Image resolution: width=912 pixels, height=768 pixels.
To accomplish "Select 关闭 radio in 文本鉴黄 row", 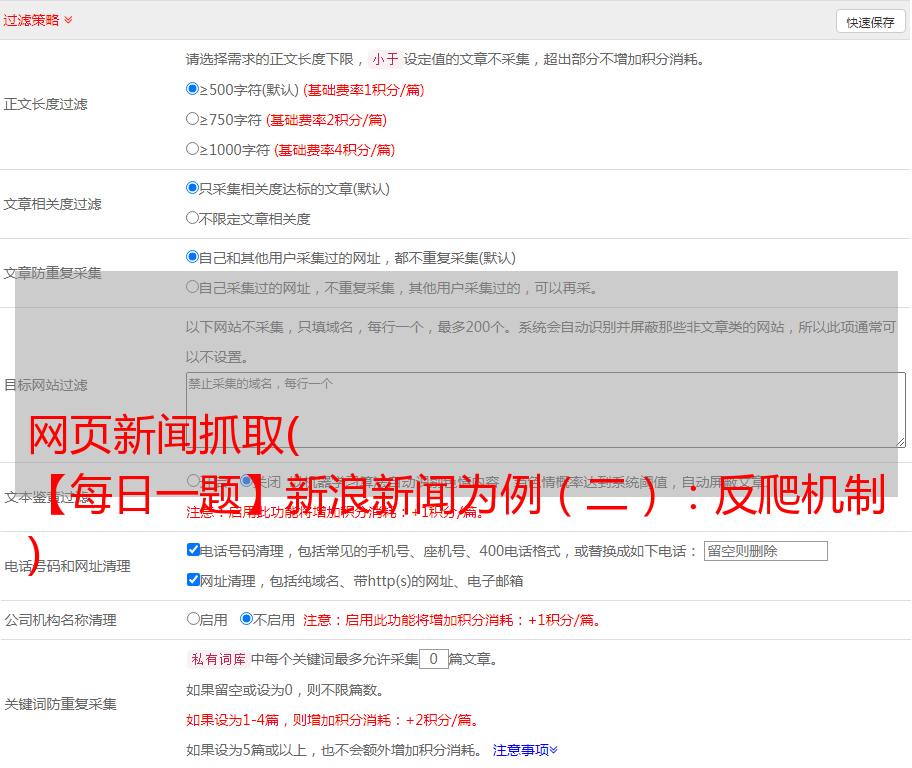I will tap(246, 481).
